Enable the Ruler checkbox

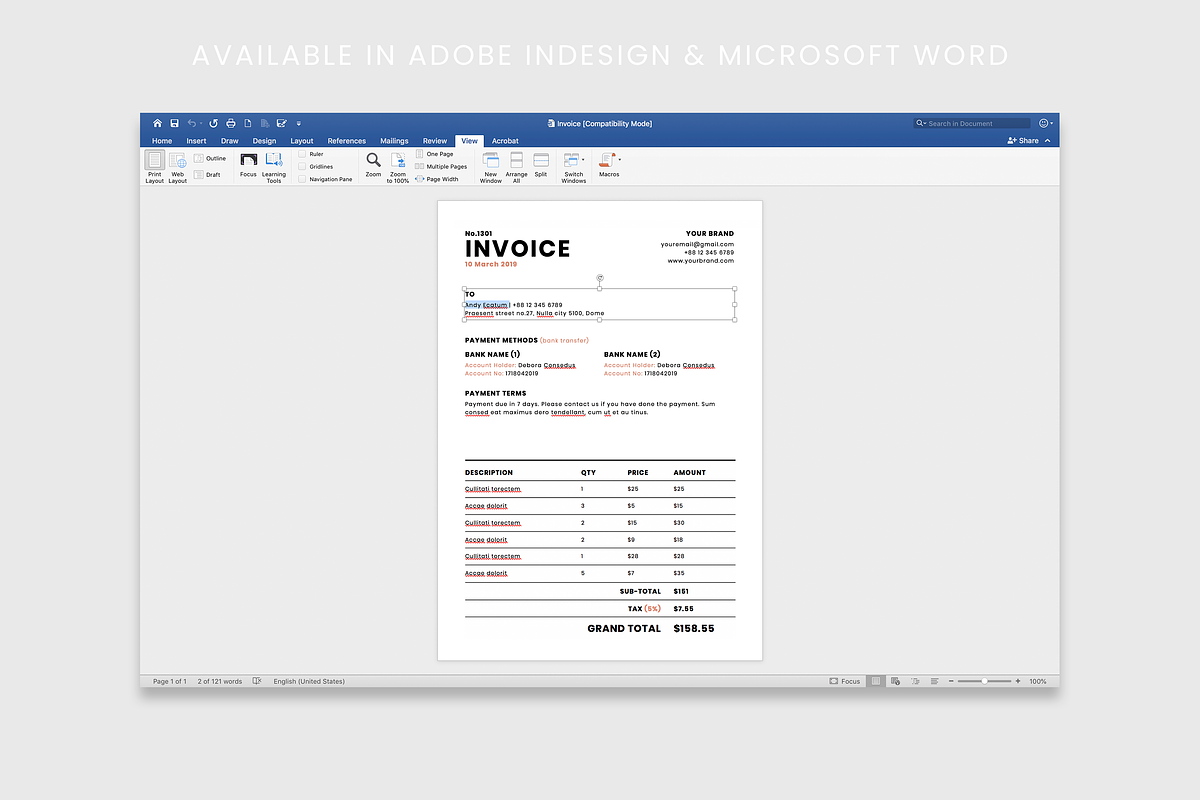click(303, 154)
